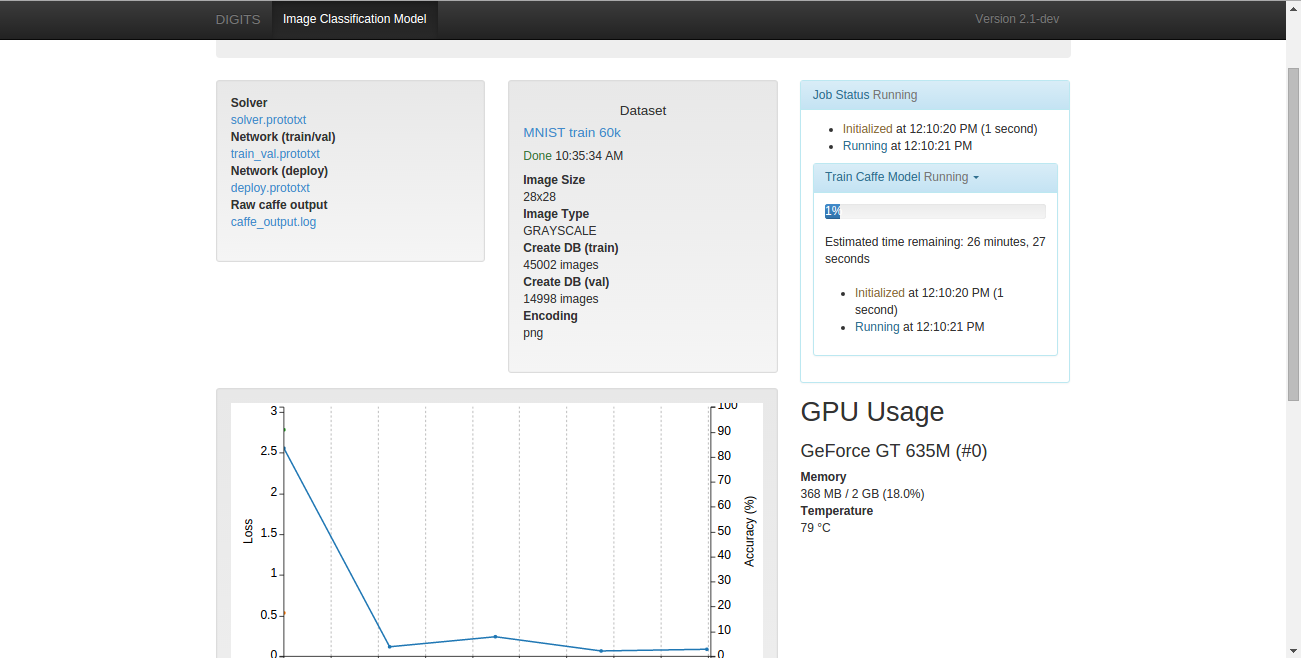Click the 1% training progress bar
1301x658 pixels.
tap(935, 211)
